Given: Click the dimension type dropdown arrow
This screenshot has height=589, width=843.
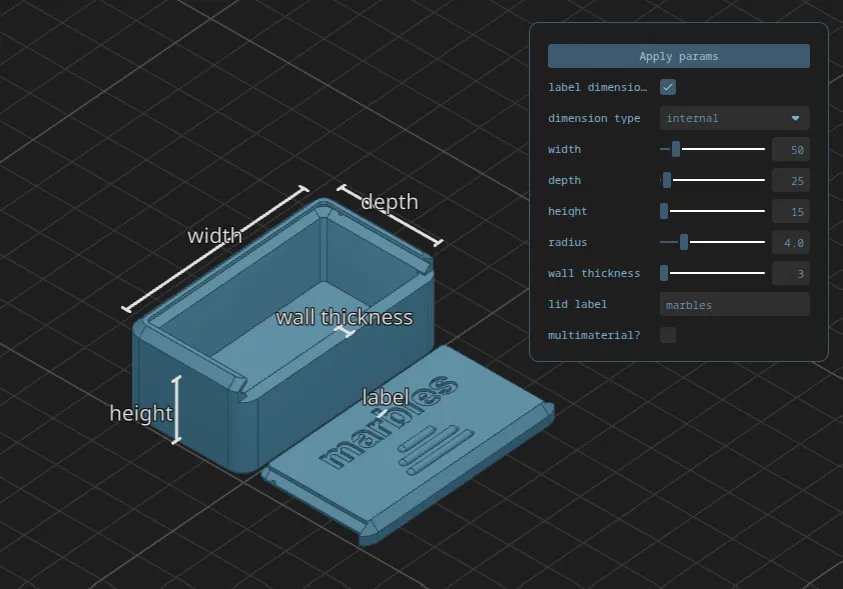Looking at the screenshot, I should [x=795, y=118].
